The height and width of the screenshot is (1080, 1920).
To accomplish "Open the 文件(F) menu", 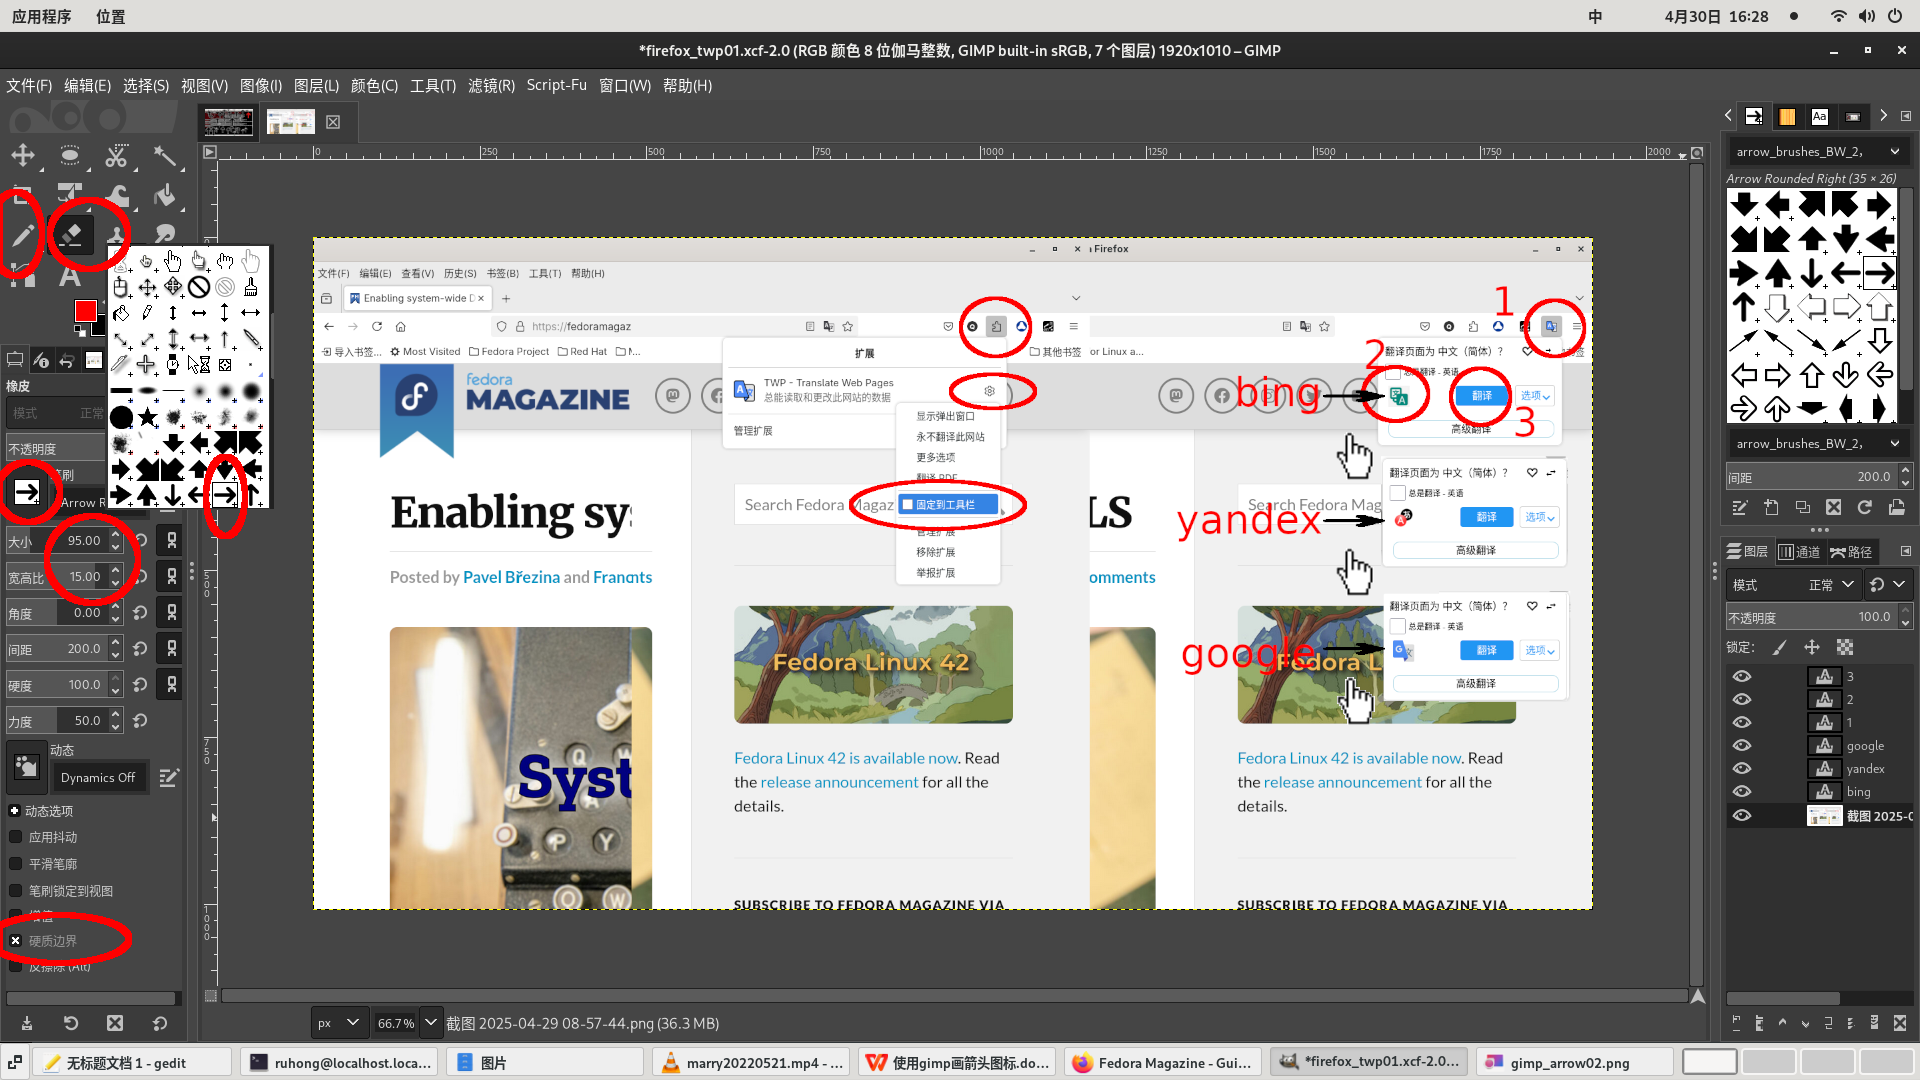I will click(29, 86).
